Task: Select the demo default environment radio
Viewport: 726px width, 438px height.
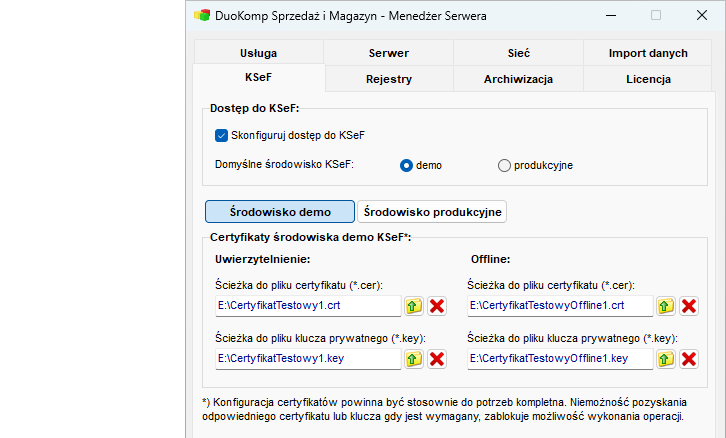Action: pyautogui.click(x=407, y=165)
